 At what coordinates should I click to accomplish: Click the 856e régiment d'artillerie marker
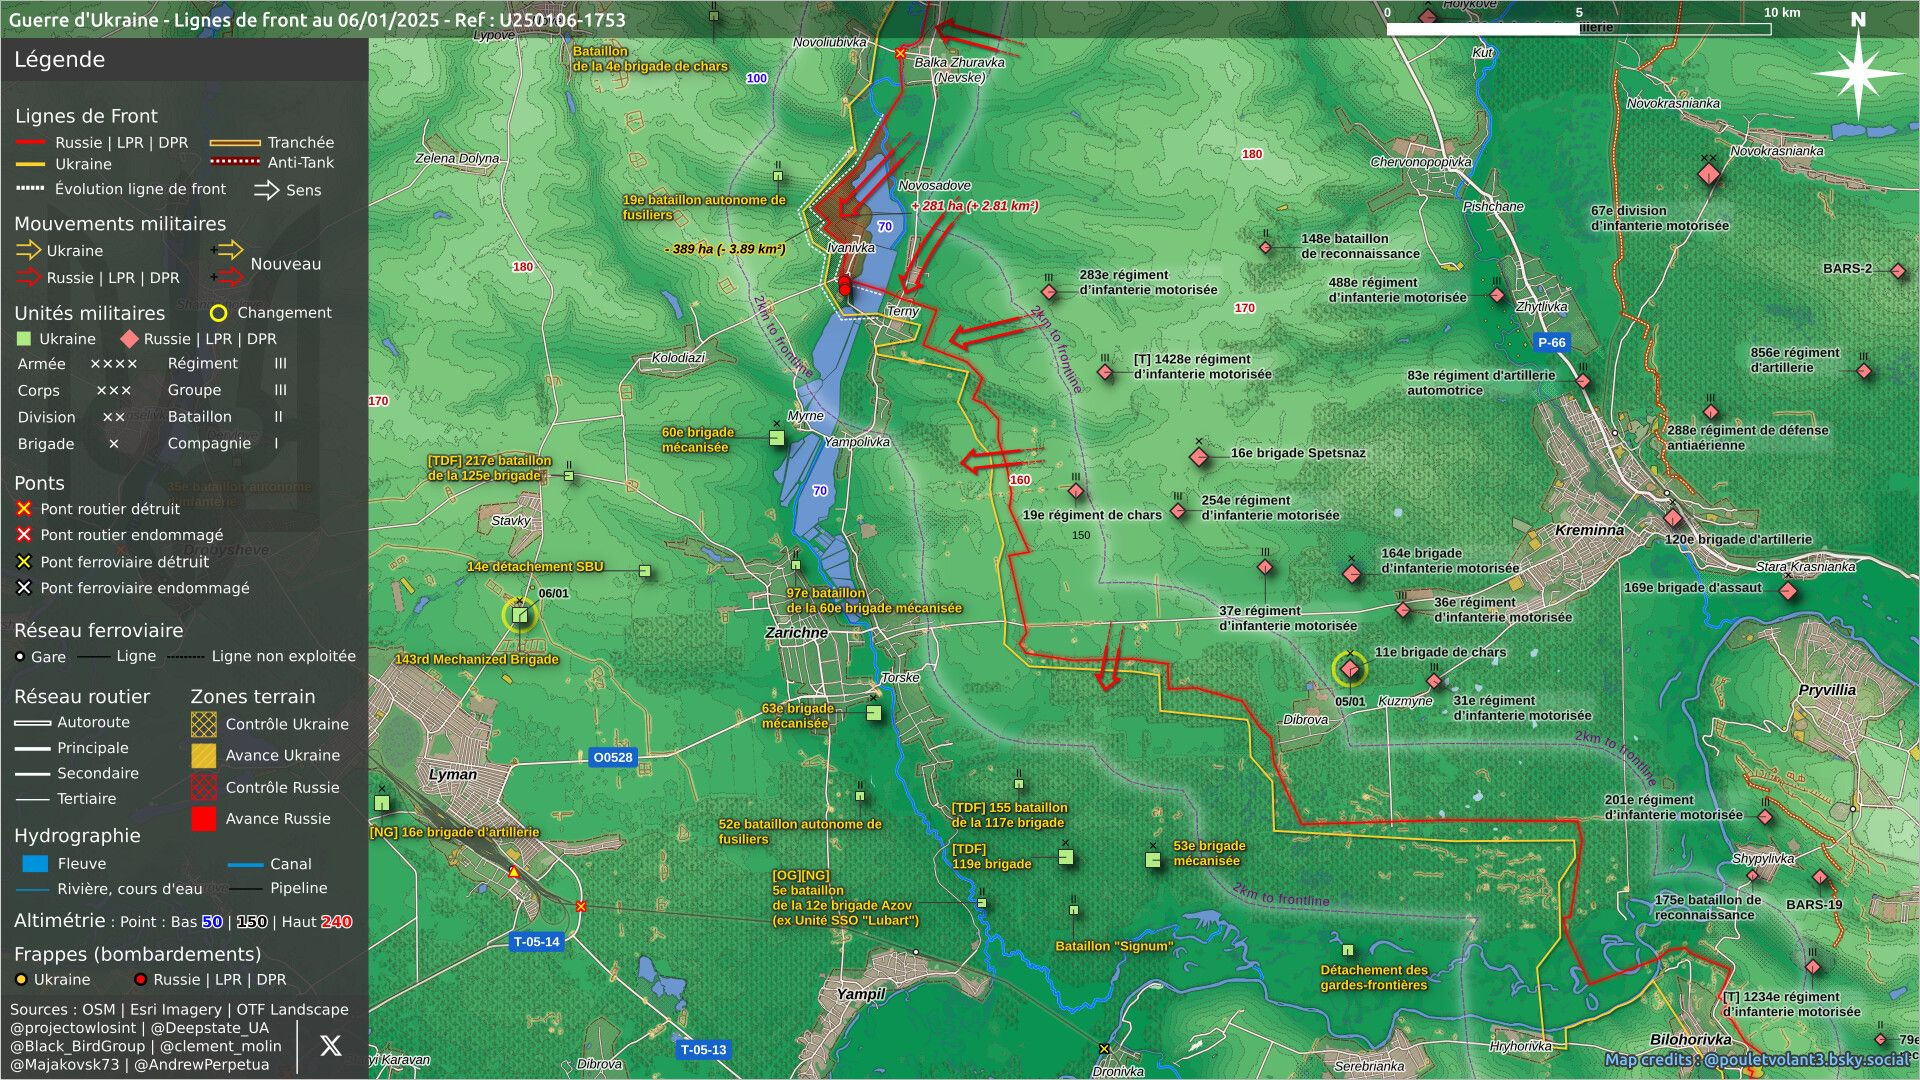[x=1864, y=371]
